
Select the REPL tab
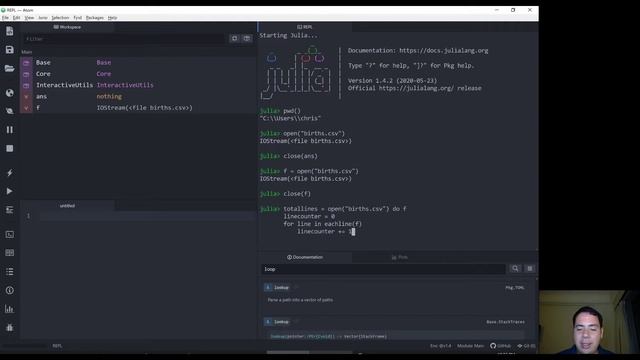(304, 27)
